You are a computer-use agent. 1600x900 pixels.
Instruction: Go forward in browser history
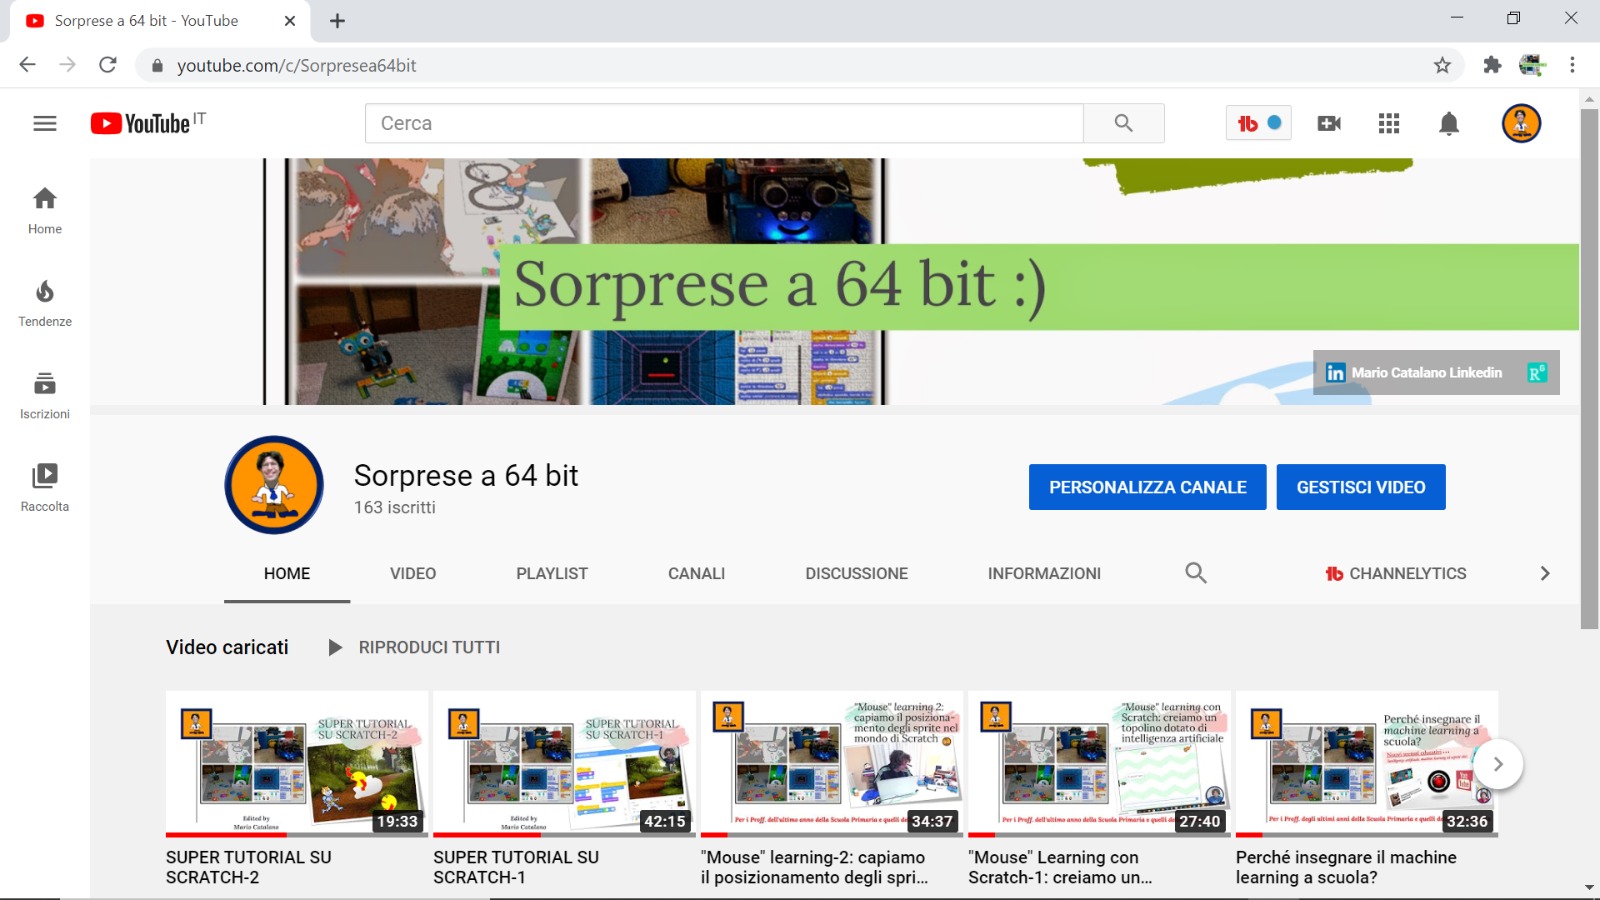[x=67, y=65]
